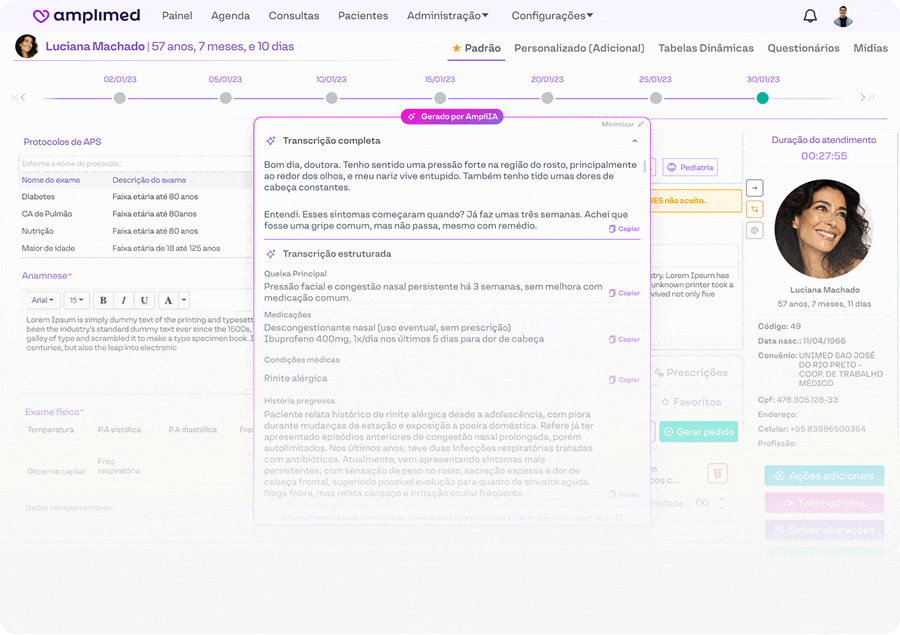This screenshot has width=900, height=635.
Task: Copy the full transcription text
Action: (x=624, y=229)
